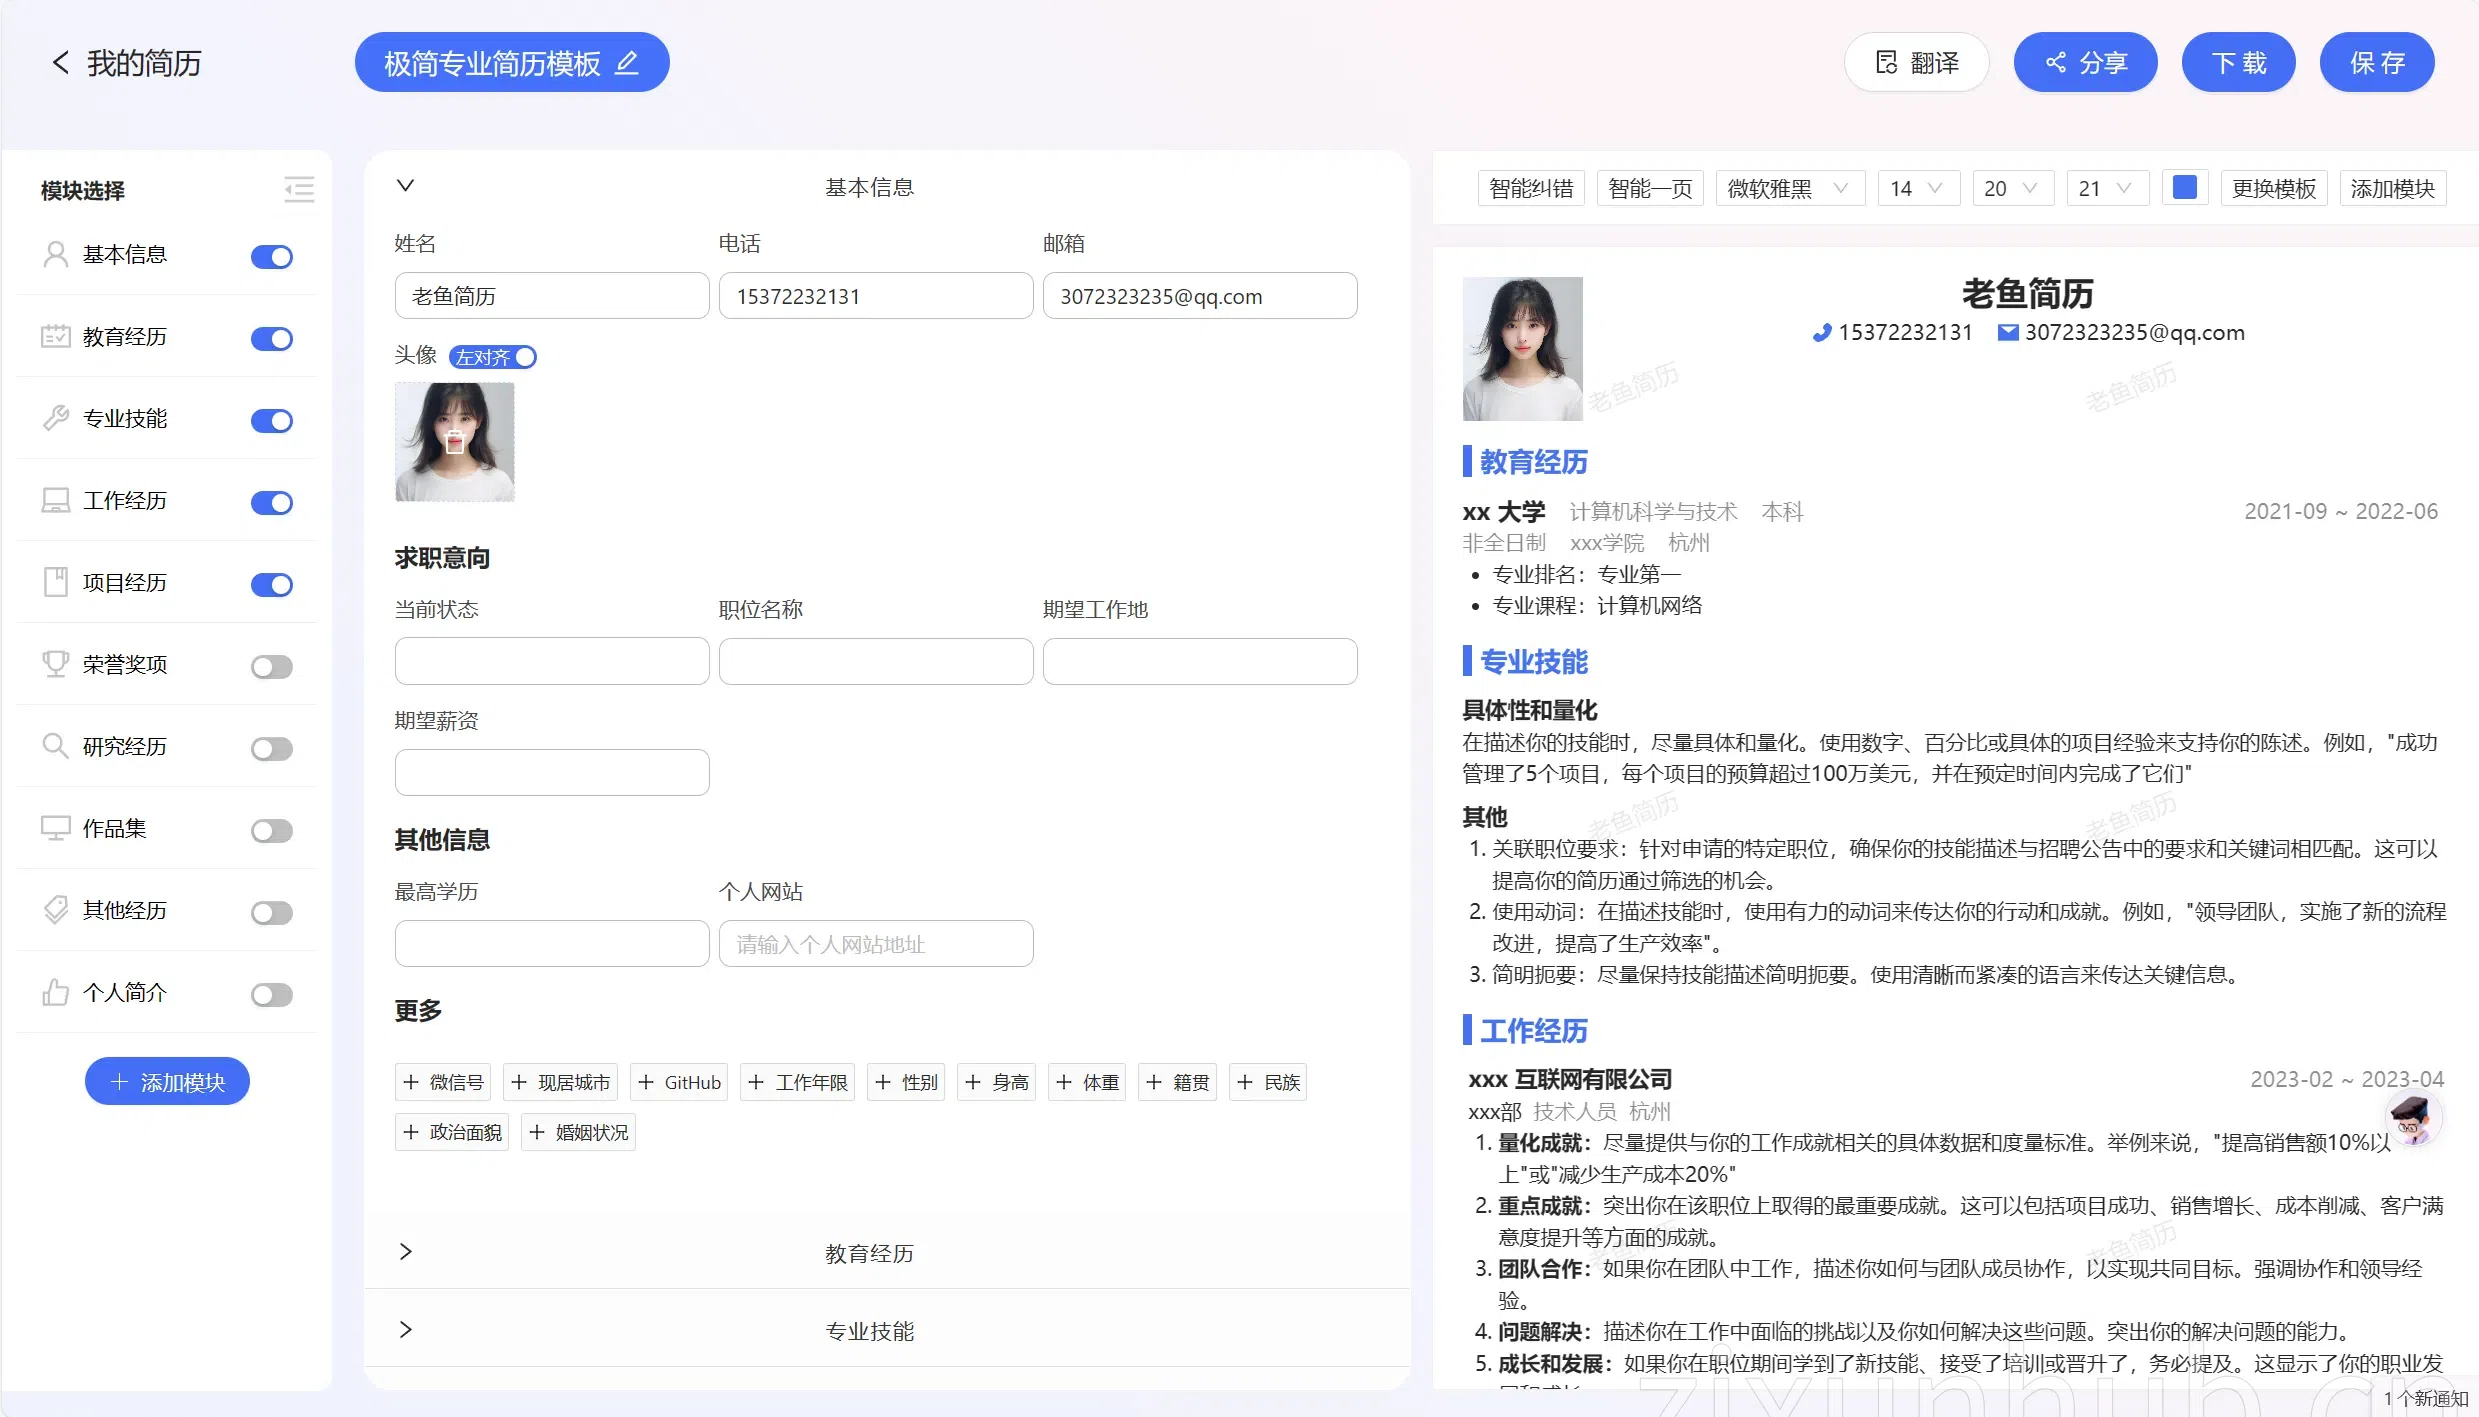Add 身高 field with plus tag

coord(997,1083)
